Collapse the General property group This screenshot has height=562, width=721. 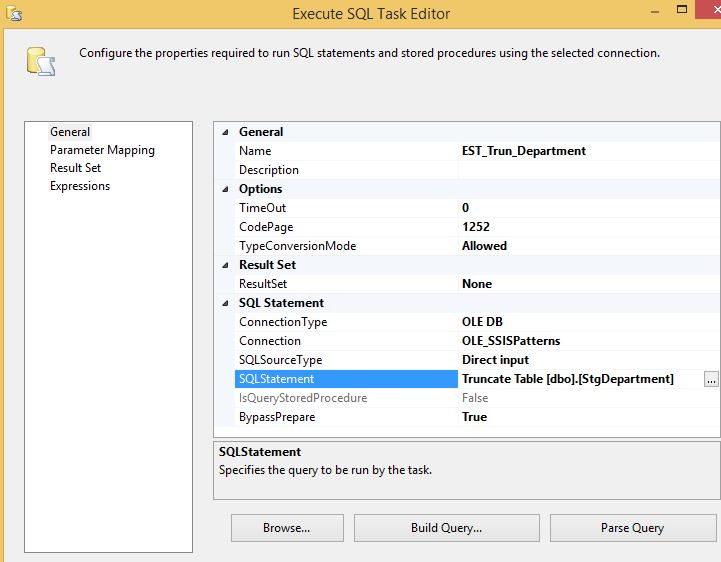pos(225,132)
